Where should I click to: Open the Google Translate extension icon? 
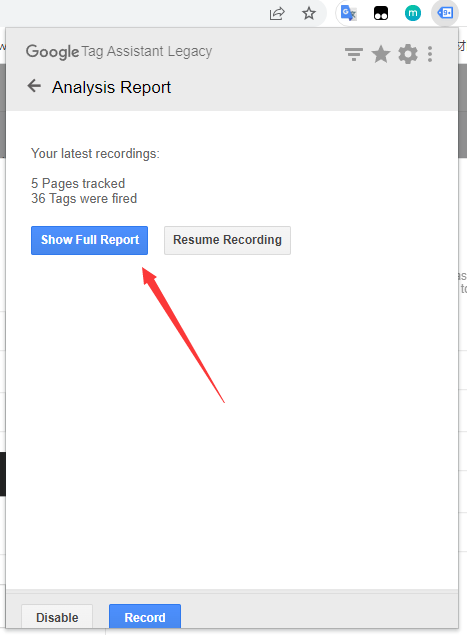pos(349,13)
